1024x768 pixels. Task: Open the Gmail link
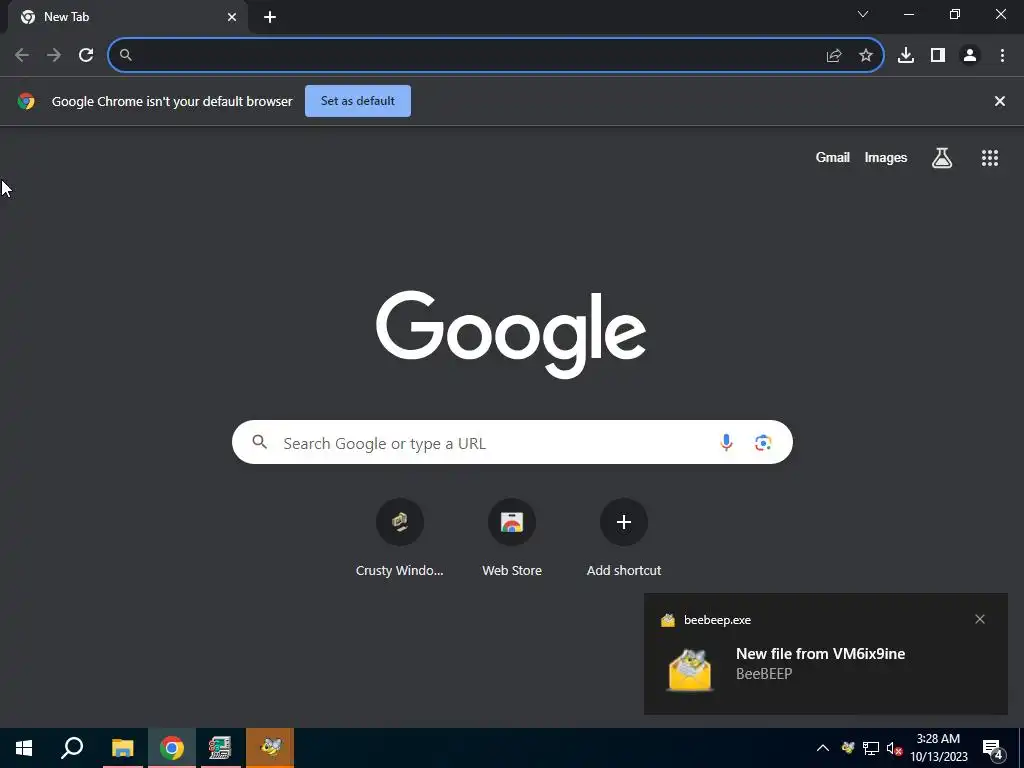[833, 157]
